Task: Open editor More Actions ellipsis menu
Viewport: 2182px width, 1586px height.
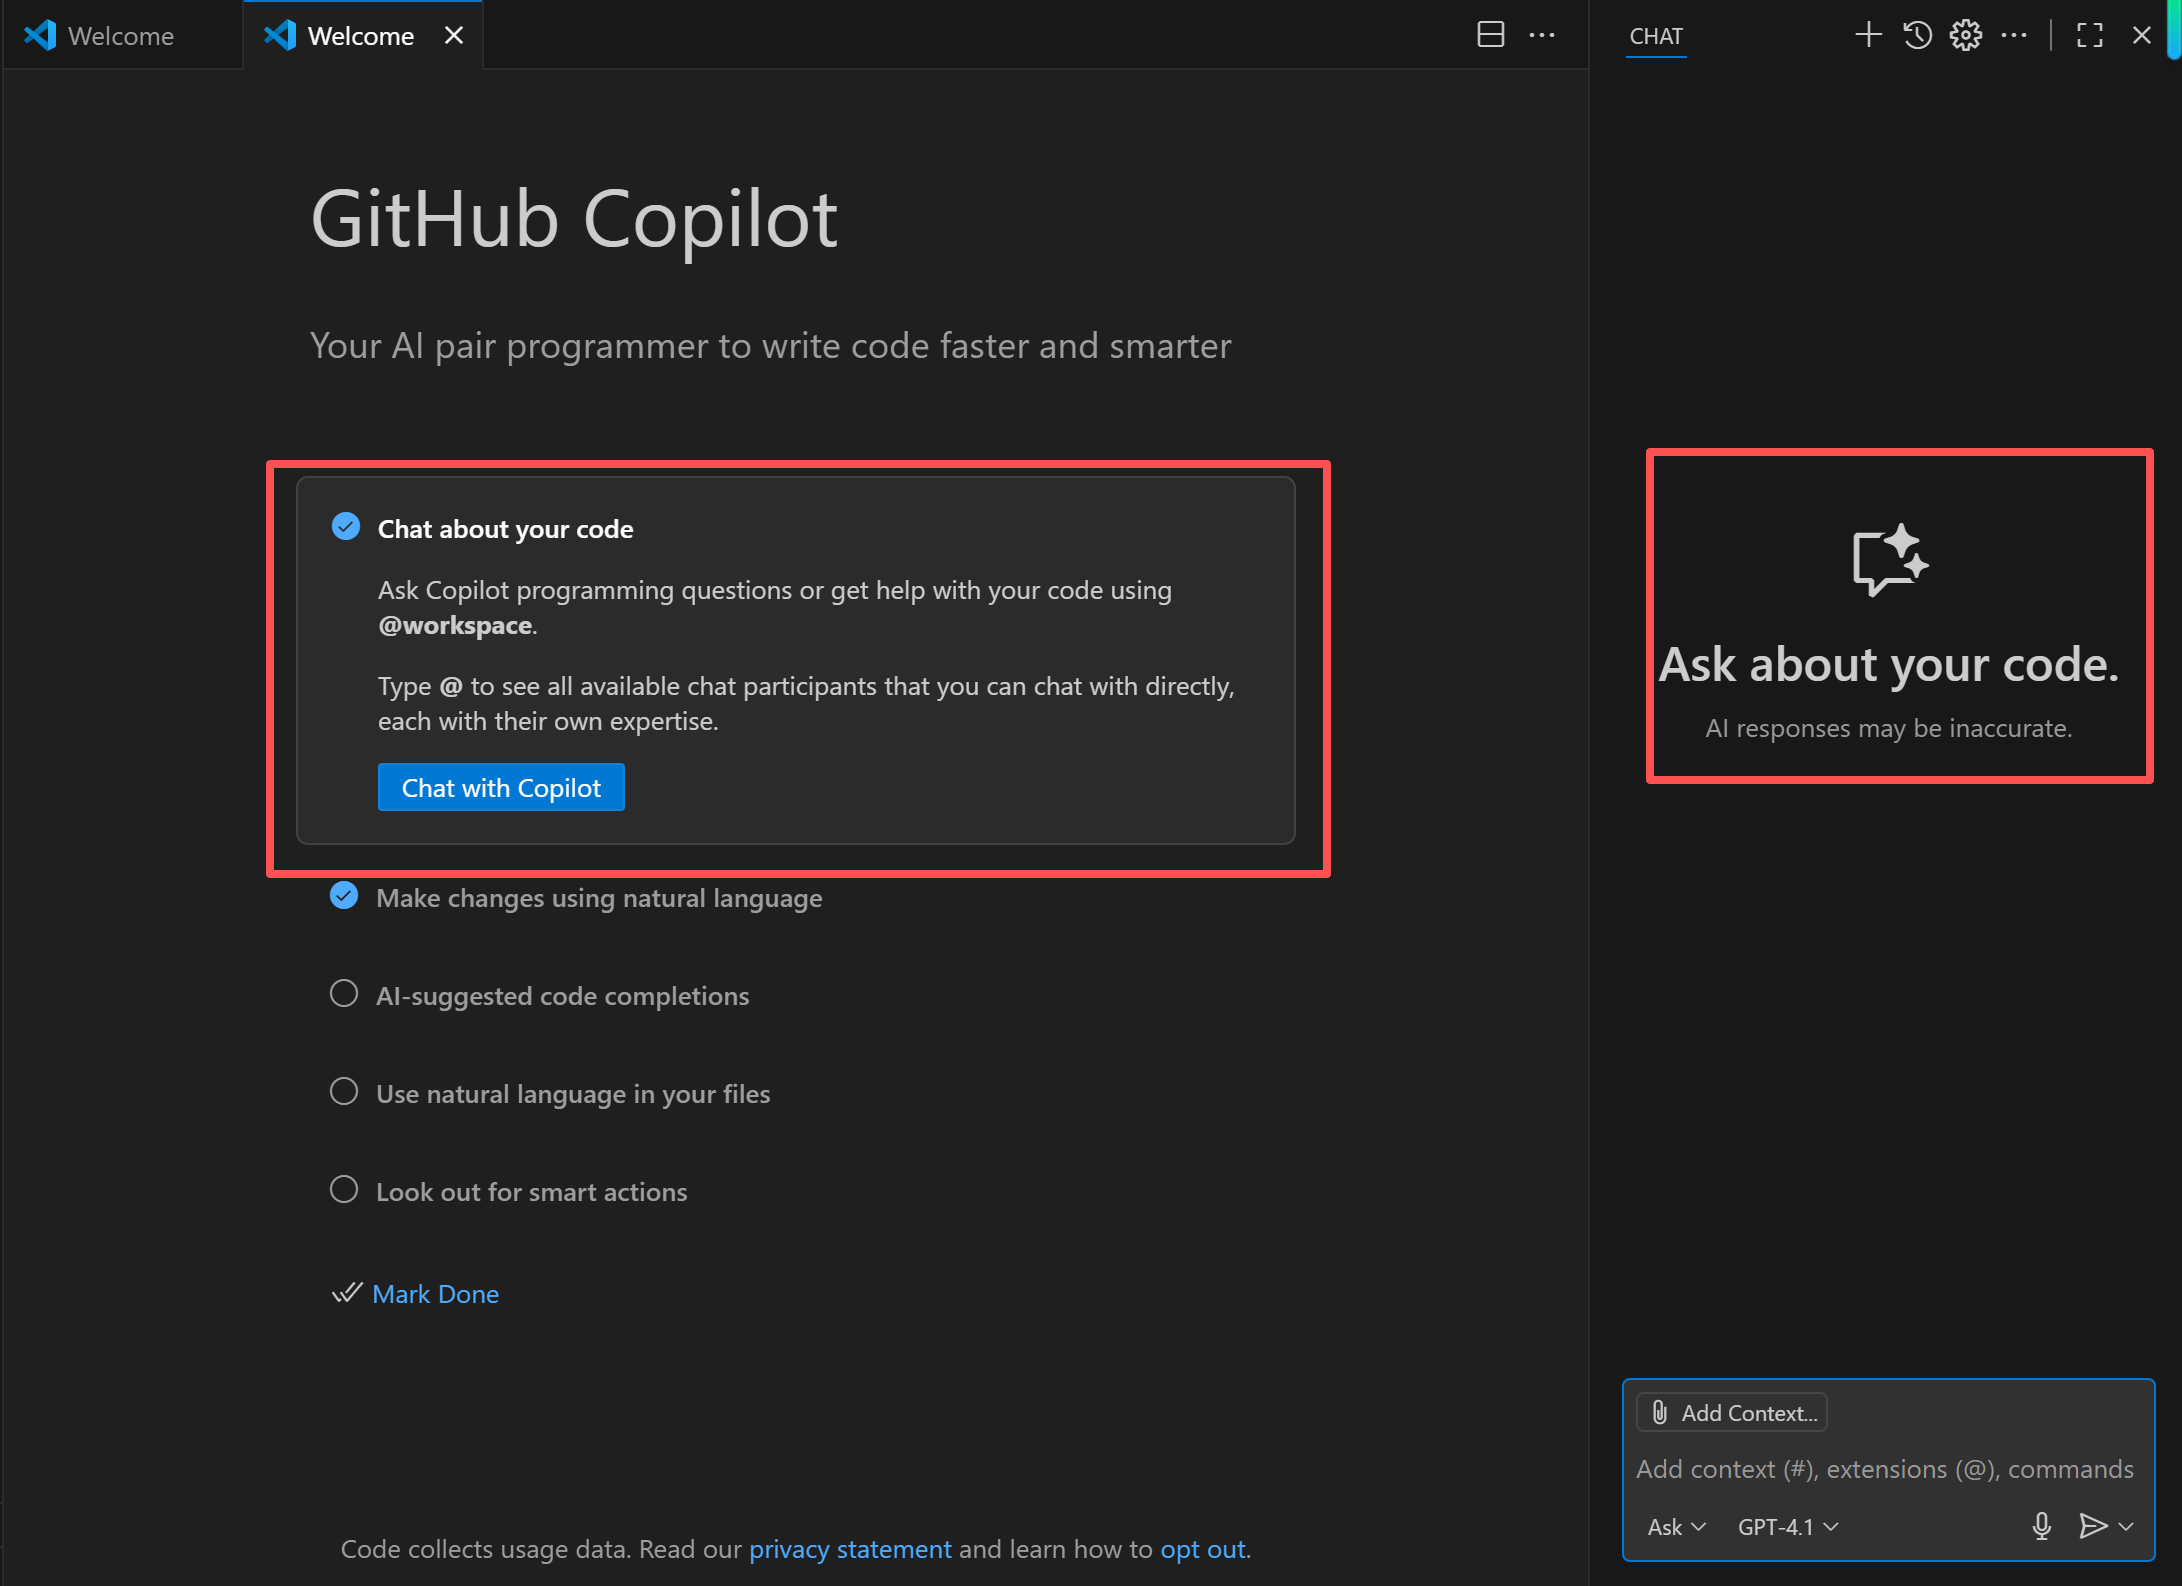Action: tap(1542, 35)
